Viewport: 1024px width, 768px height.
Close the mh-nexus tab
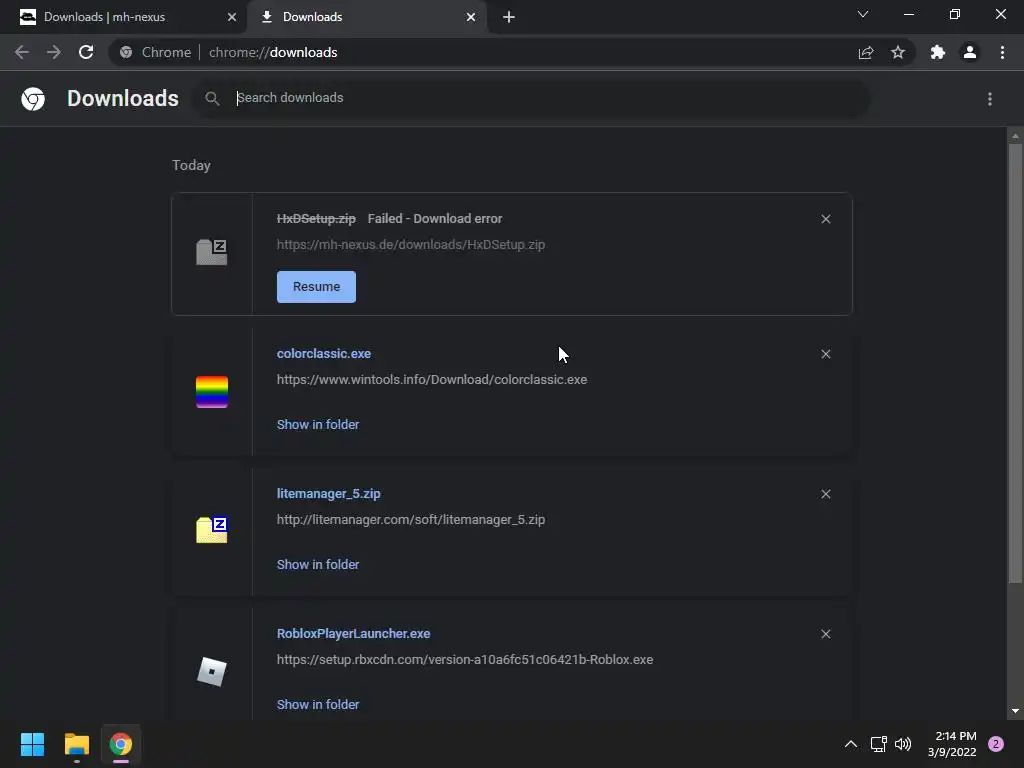232,17
